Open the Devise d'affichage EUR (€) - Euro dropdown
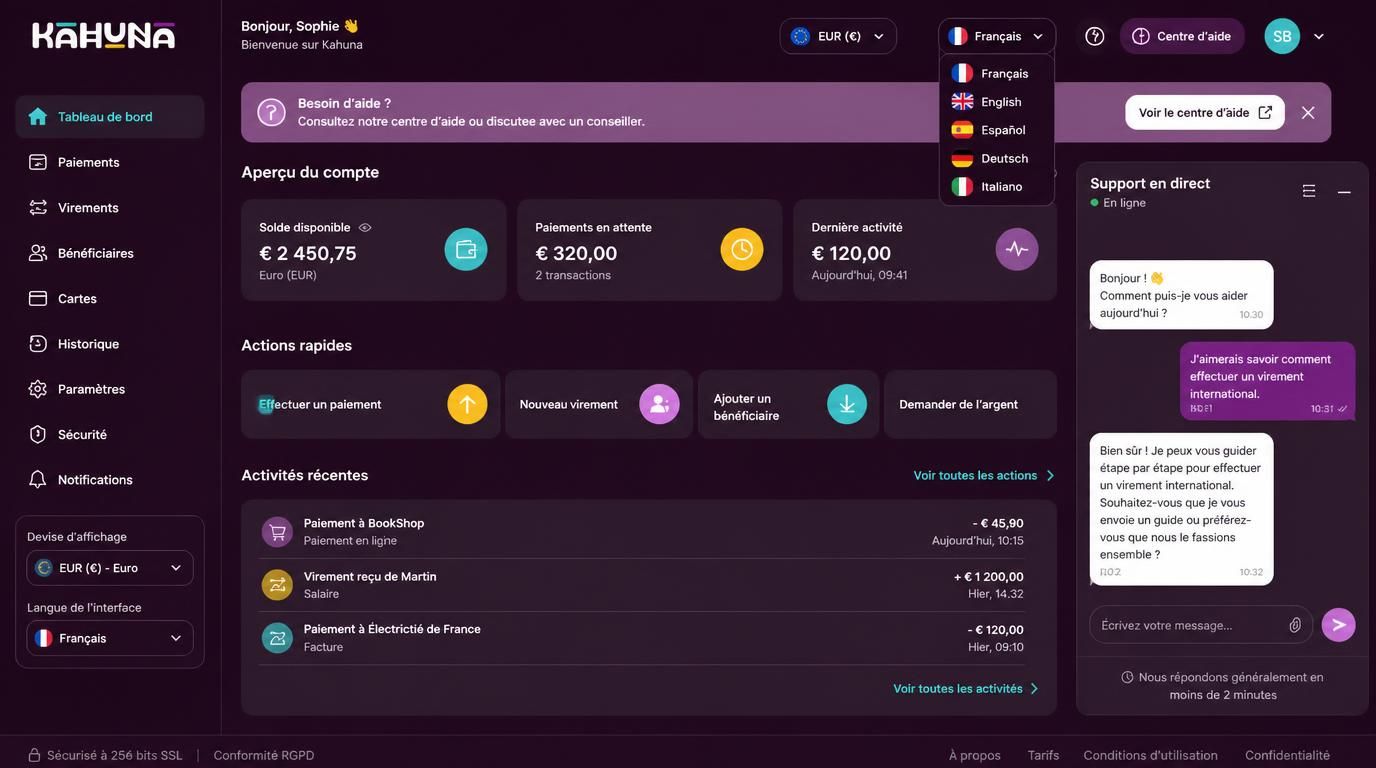Viewport: 1376px width, 768px height. (110, 568)
